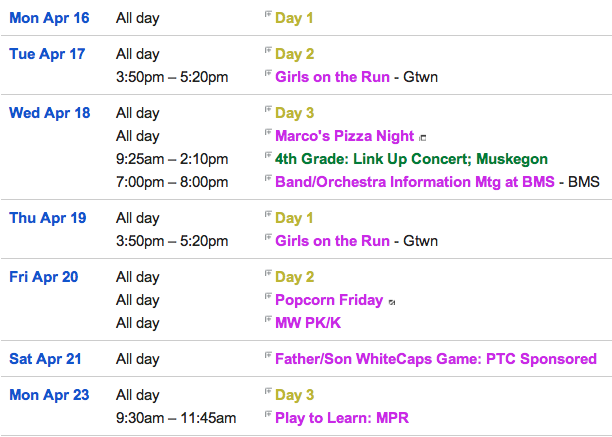612x437 pixels.
Task: Click the expand icon before MW PK/K
Action: [268, 319]
